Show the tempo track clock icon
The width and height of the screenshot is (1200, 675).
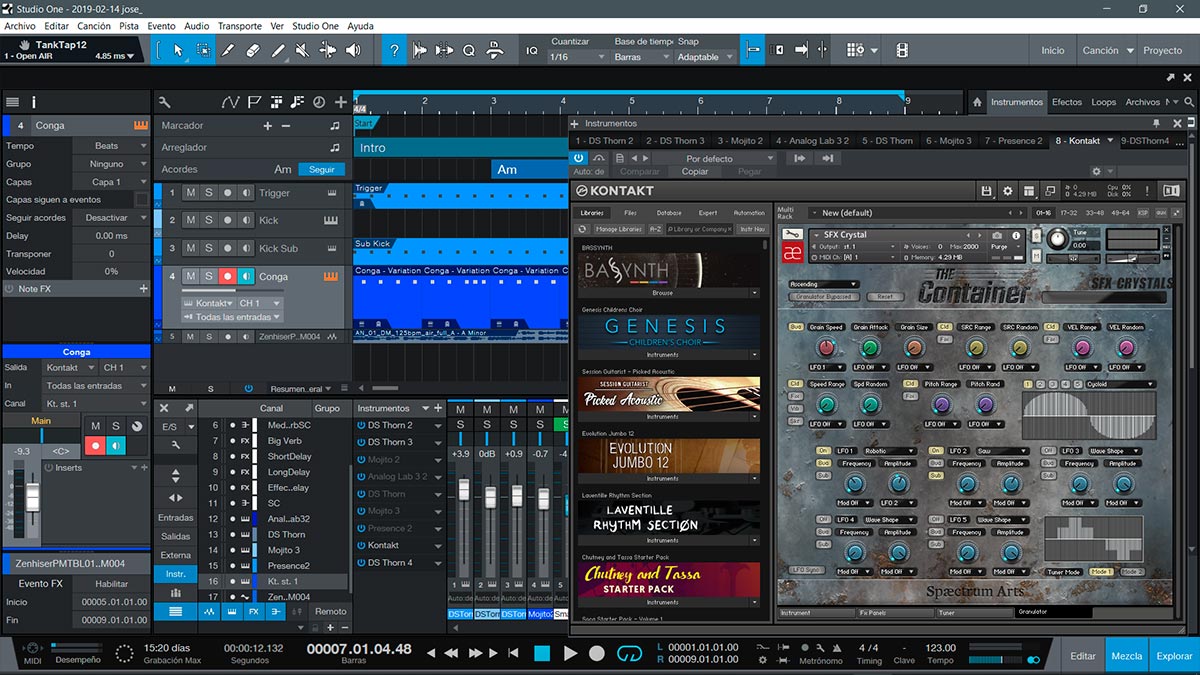(x=318, y=102)
